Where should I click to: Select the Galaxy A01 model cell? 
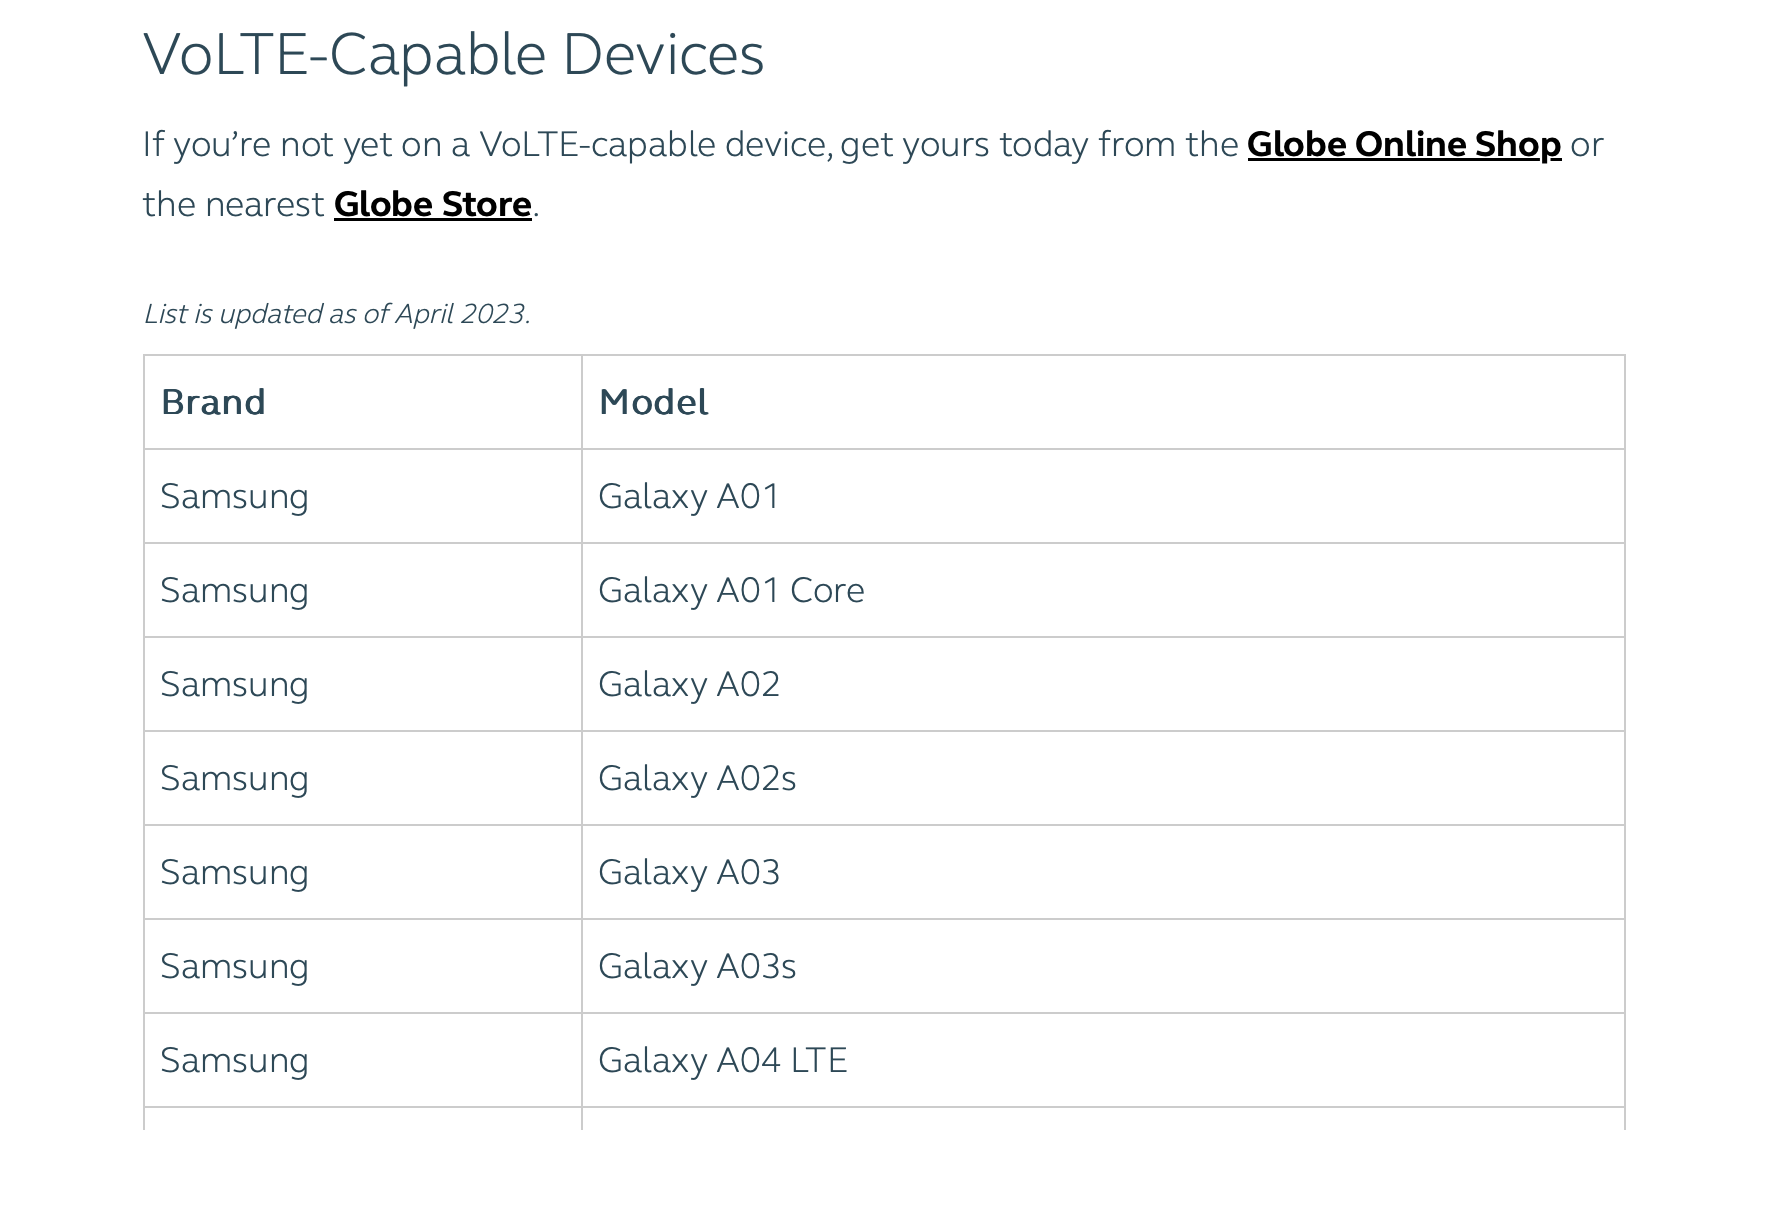click(688, 497)
